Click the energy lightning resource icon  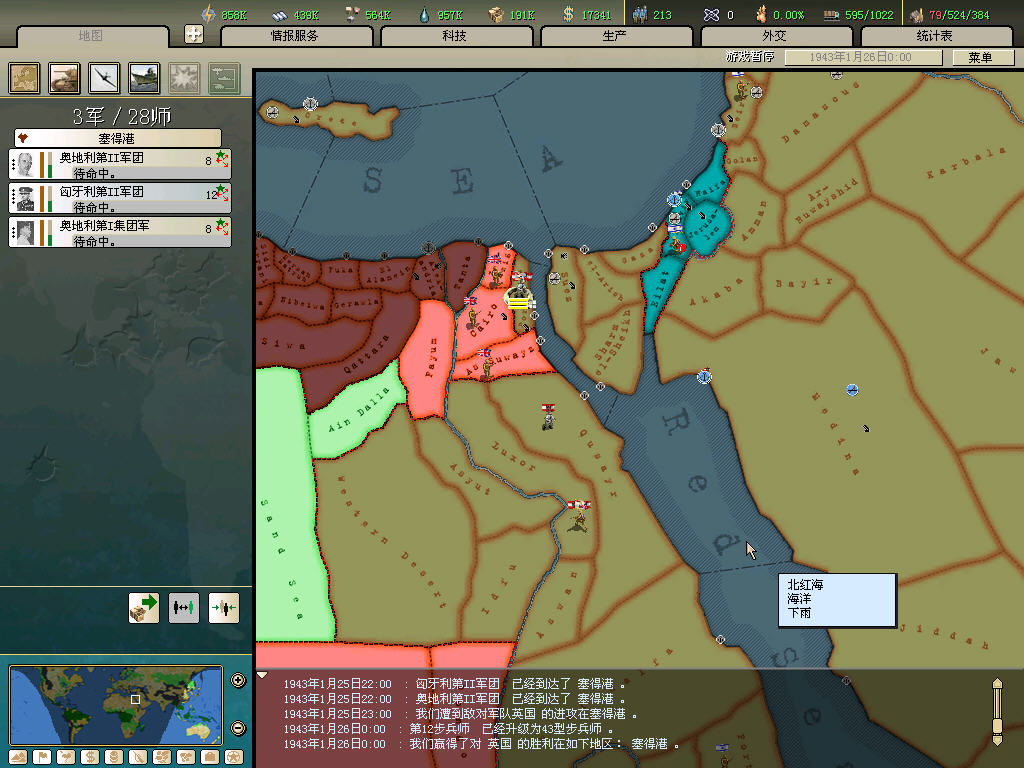[208, 14]
